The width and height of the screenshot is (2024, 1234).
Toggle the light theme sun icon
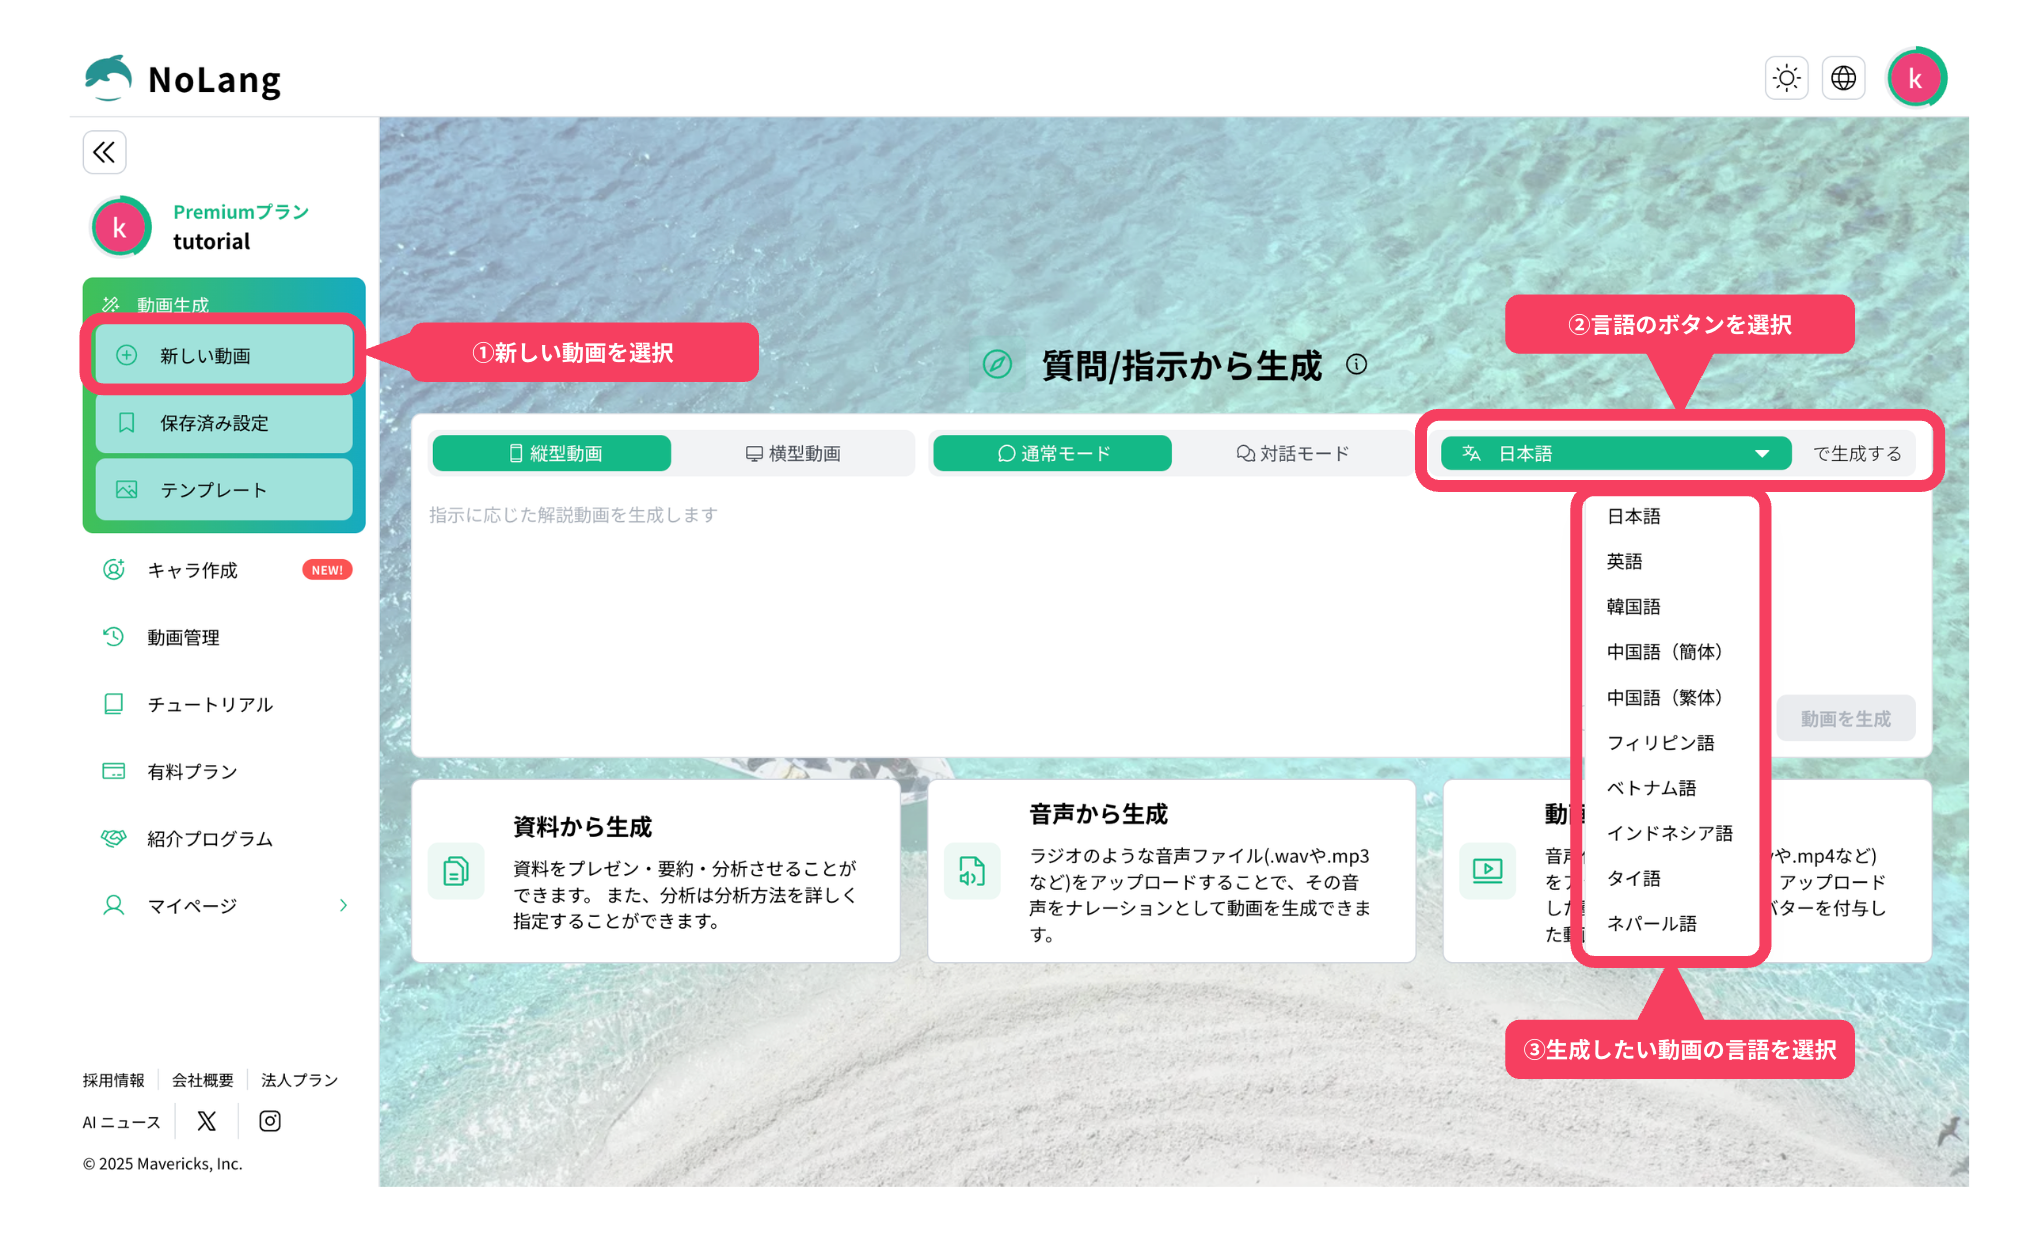point(1786,78)
